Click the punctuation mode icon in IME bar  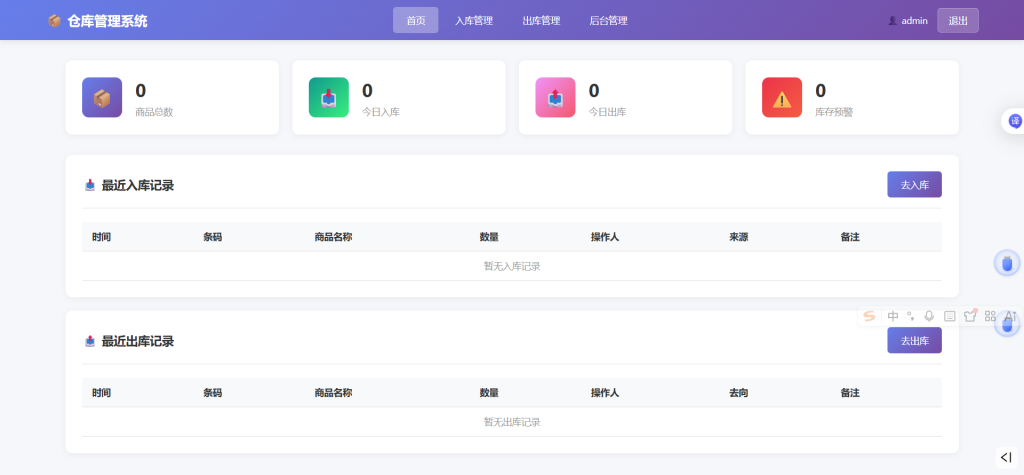910,316
